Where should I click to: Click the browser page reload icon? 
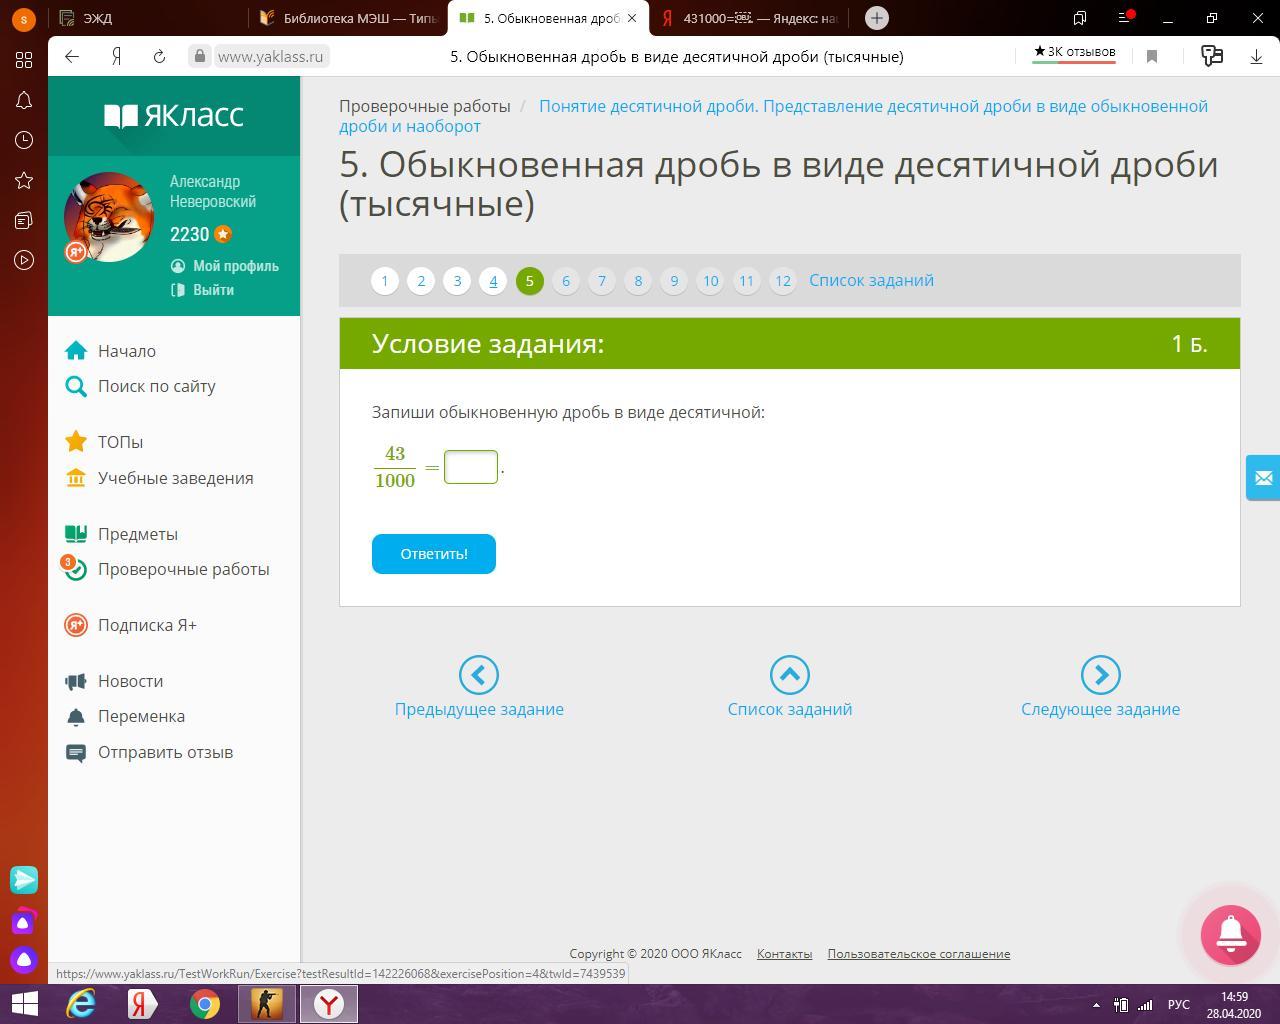tap(159, 57)
